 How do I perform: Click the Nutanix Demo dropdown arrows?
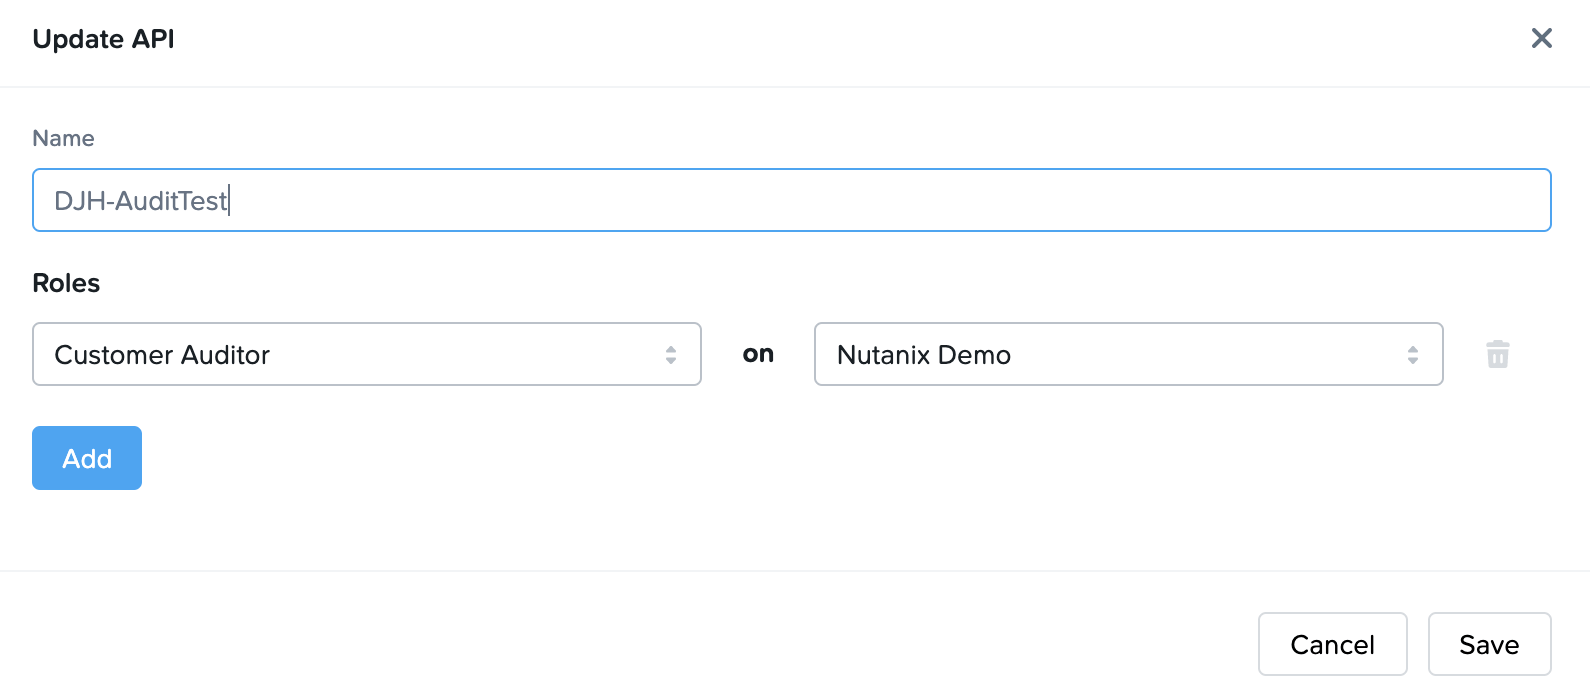pos(1412,354)
